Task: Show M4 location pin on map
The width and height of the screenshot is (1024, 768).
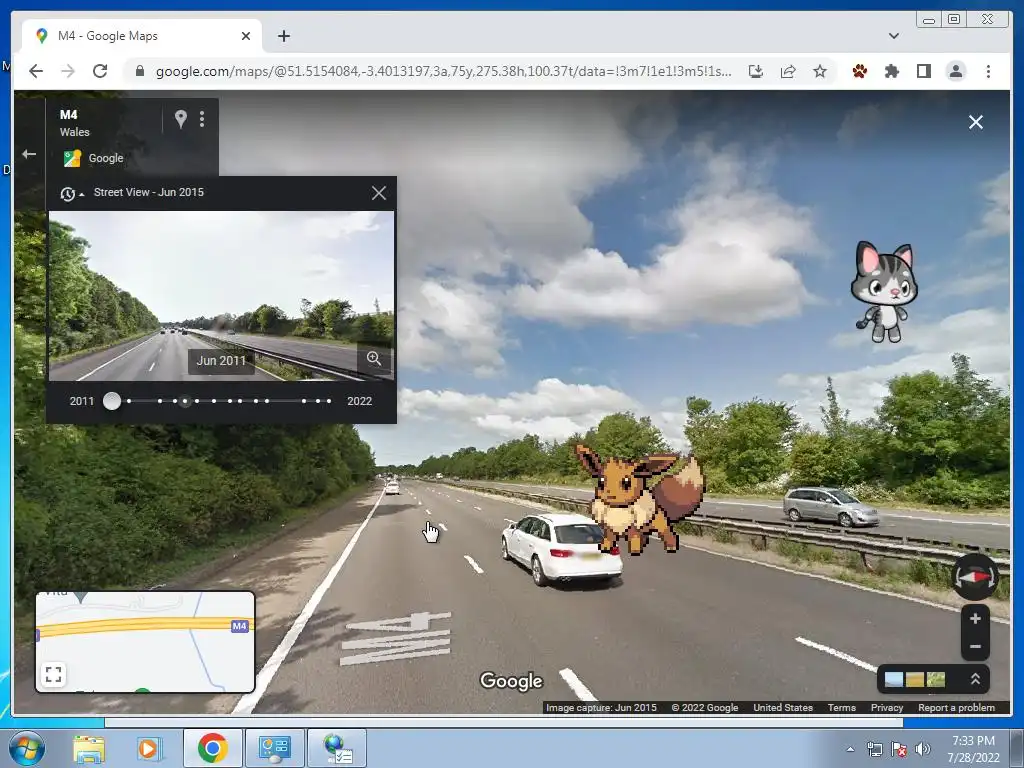Action: [181, 119]
